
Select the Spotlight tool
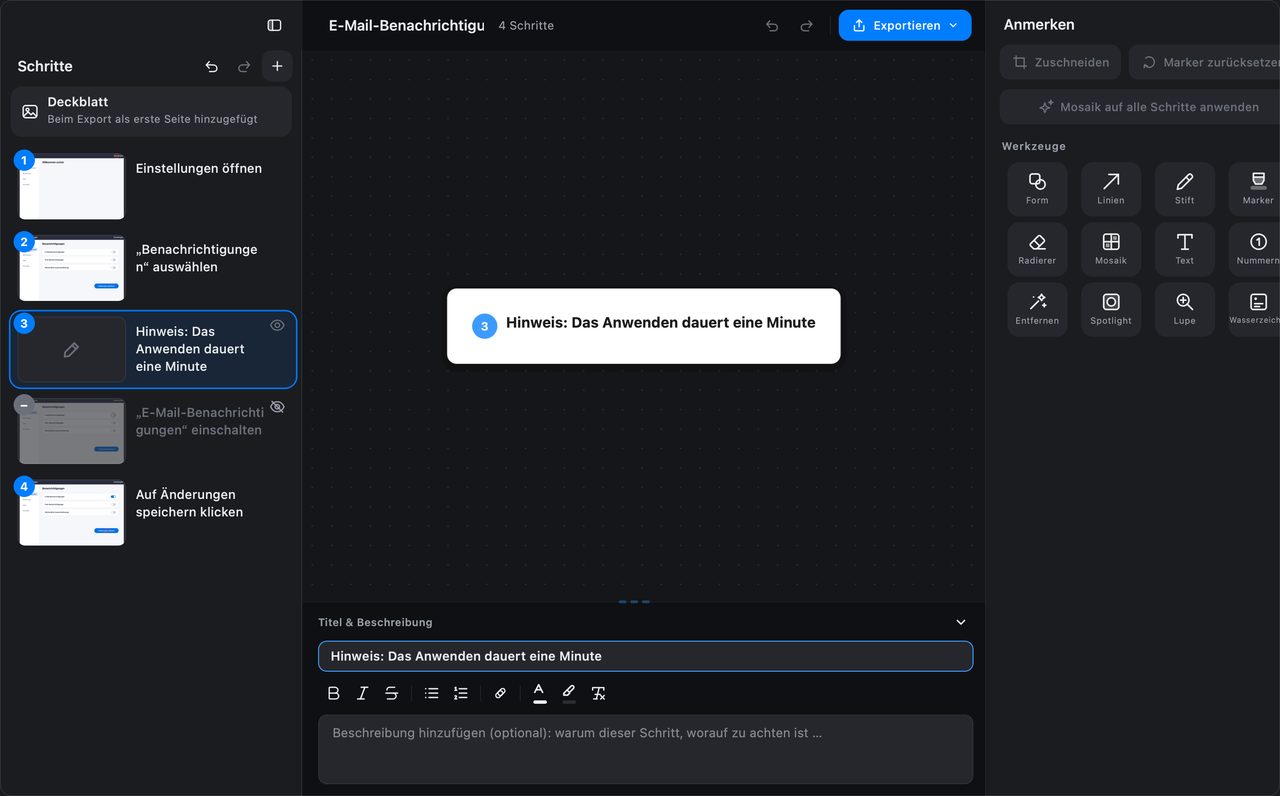tap(1111, 309)
